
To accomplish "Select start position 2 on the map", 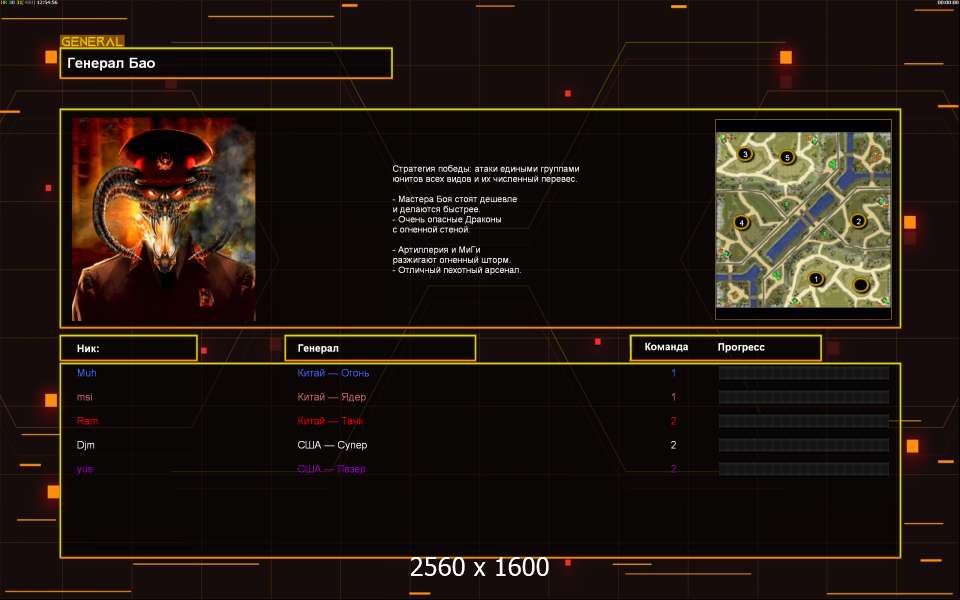I will (x=857, y=221).
